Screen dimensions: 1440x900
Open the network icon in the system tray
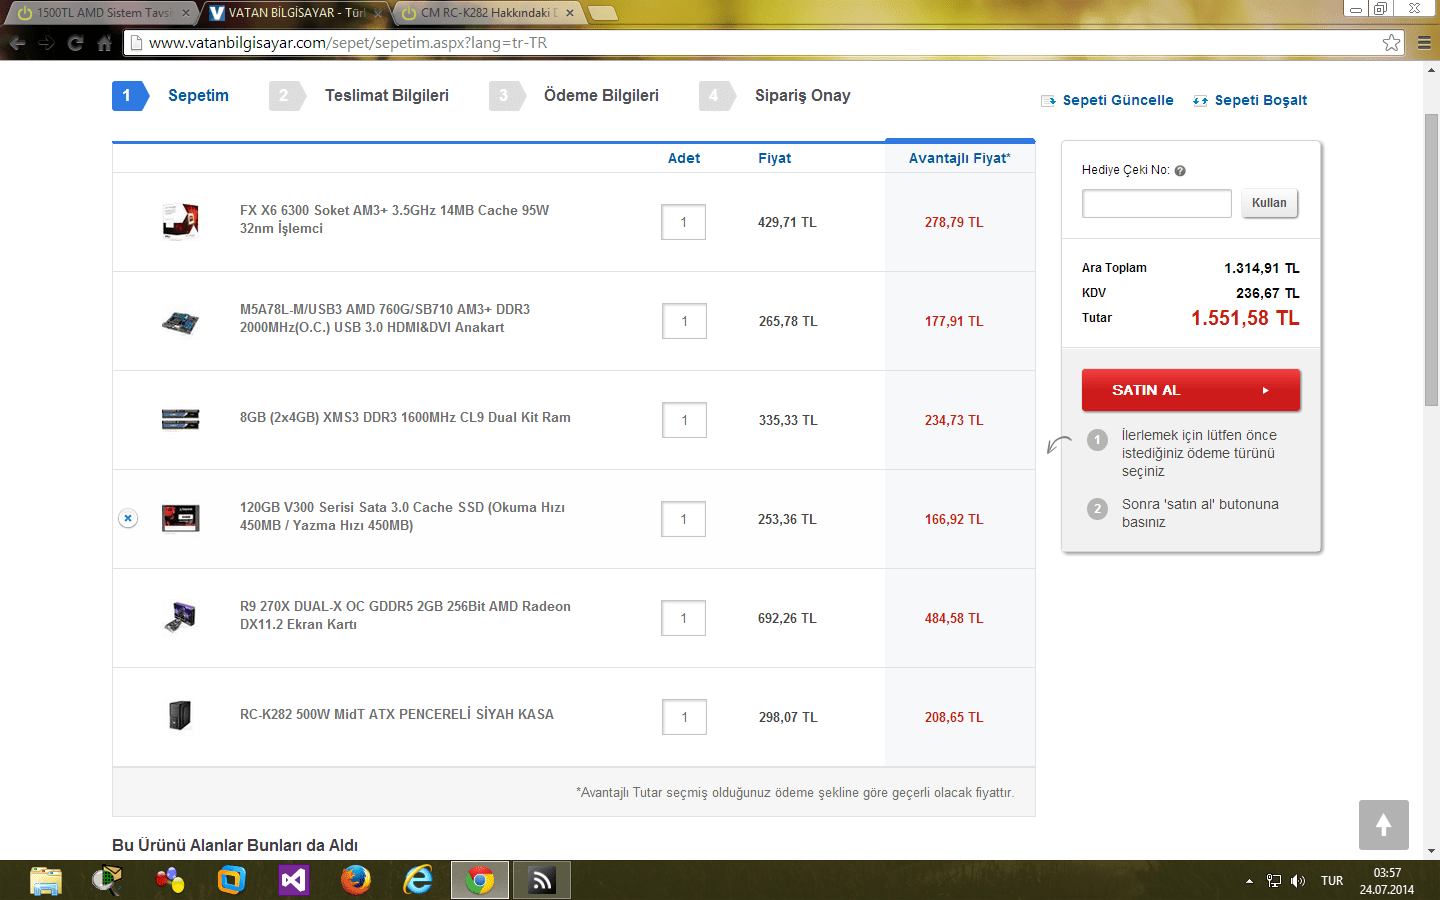tap(1274, 881)
